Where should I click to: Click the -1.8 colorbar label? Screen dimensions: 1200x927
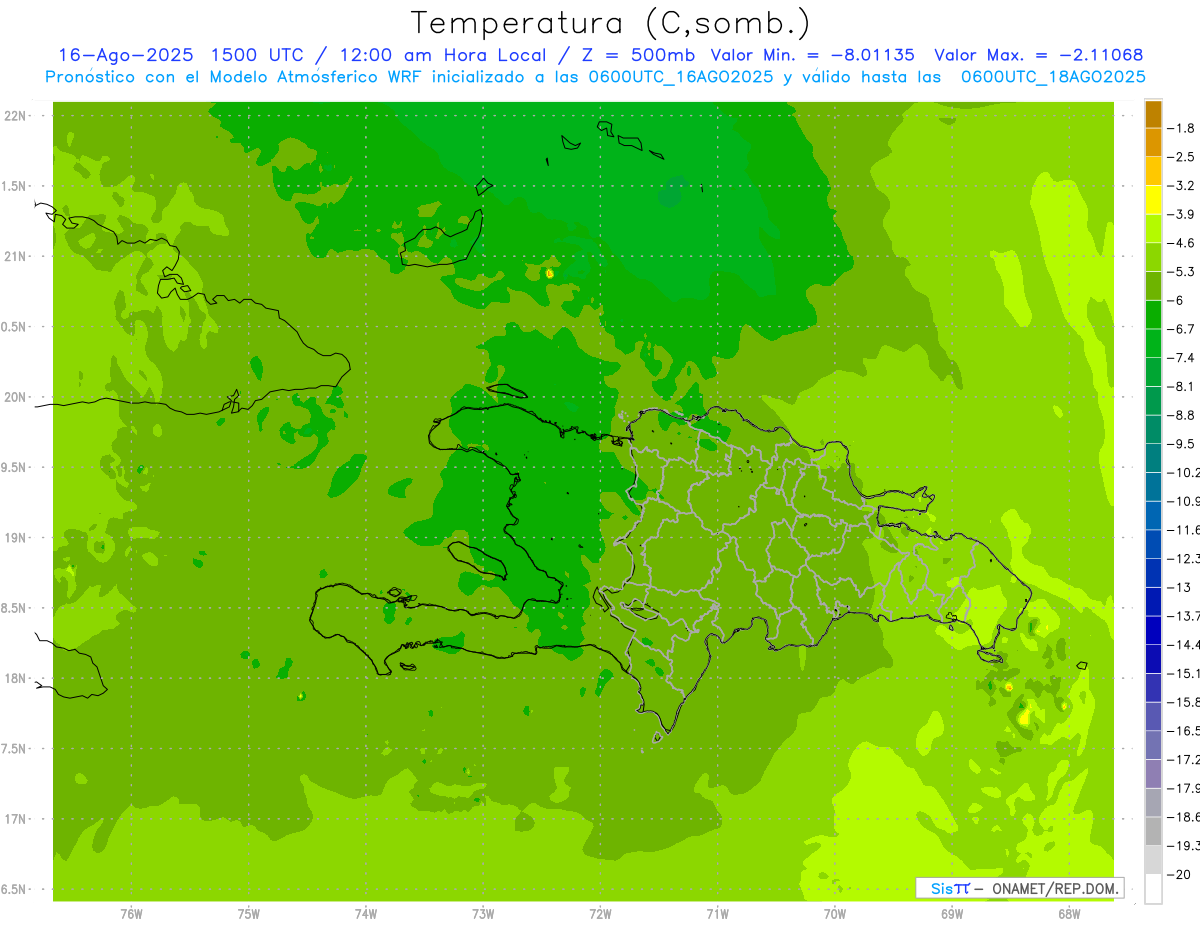pos(1181,128)
